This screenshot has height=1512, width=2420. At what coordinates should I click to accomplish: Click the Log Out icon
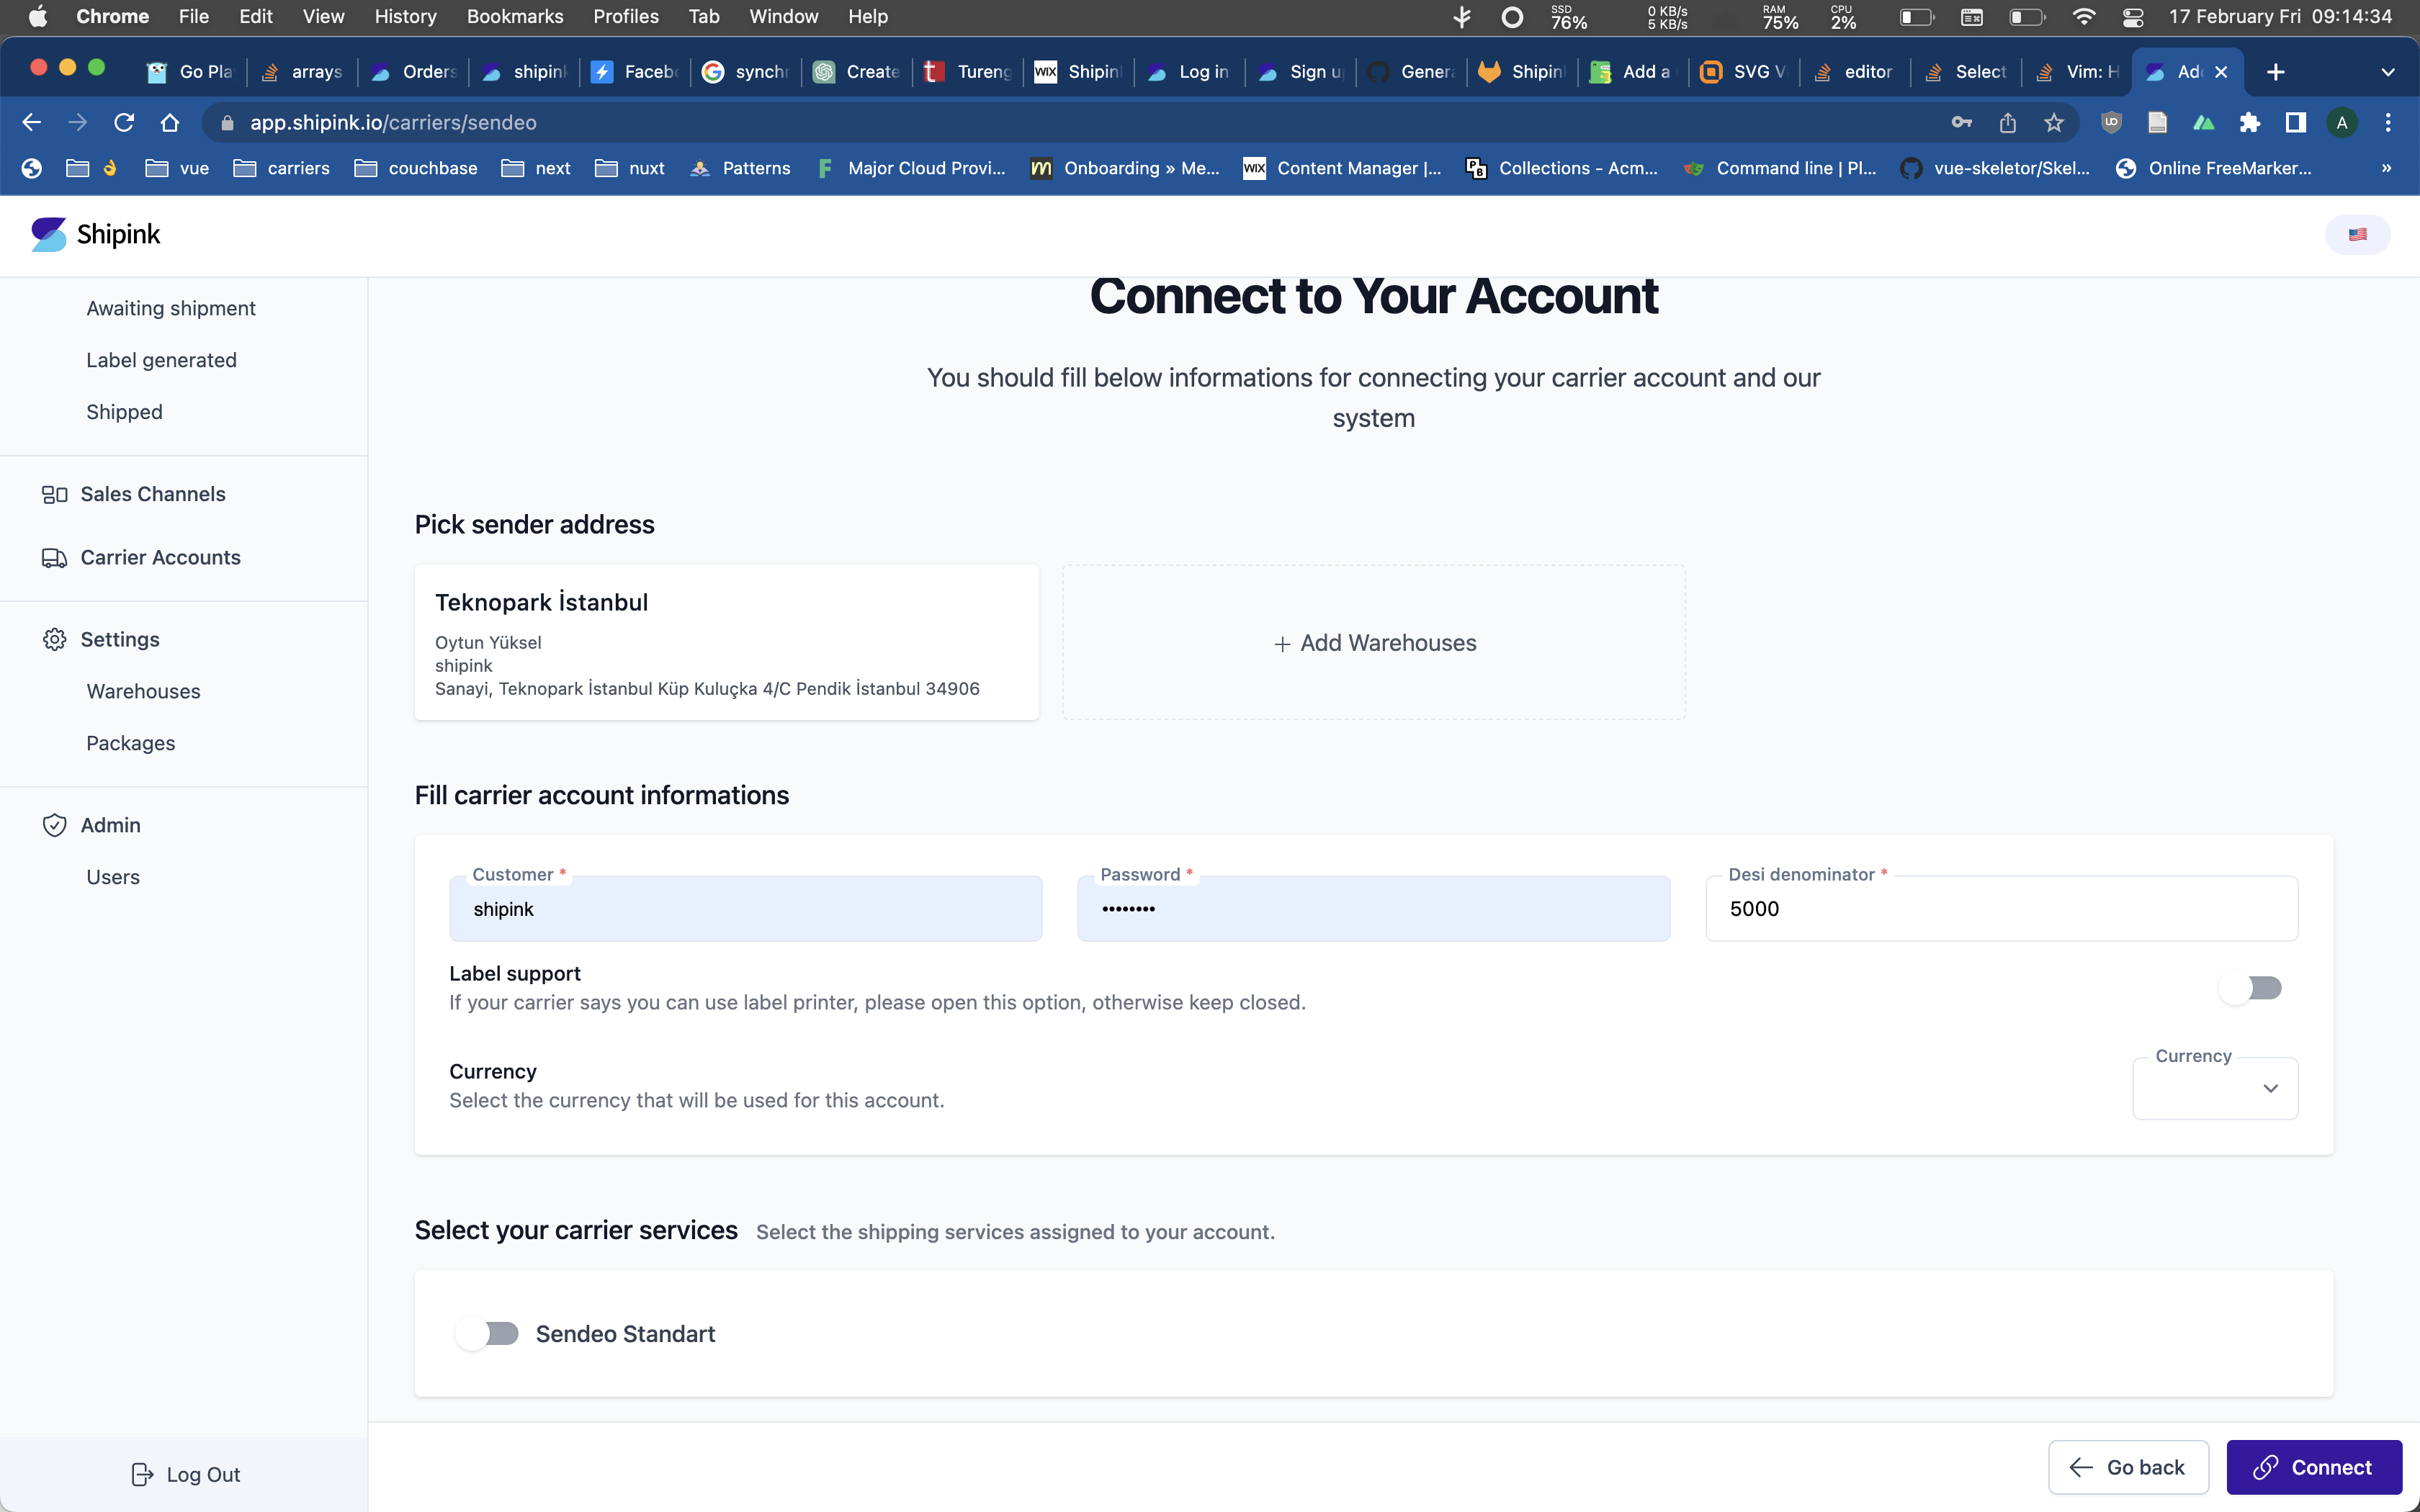pos(143,1473)
